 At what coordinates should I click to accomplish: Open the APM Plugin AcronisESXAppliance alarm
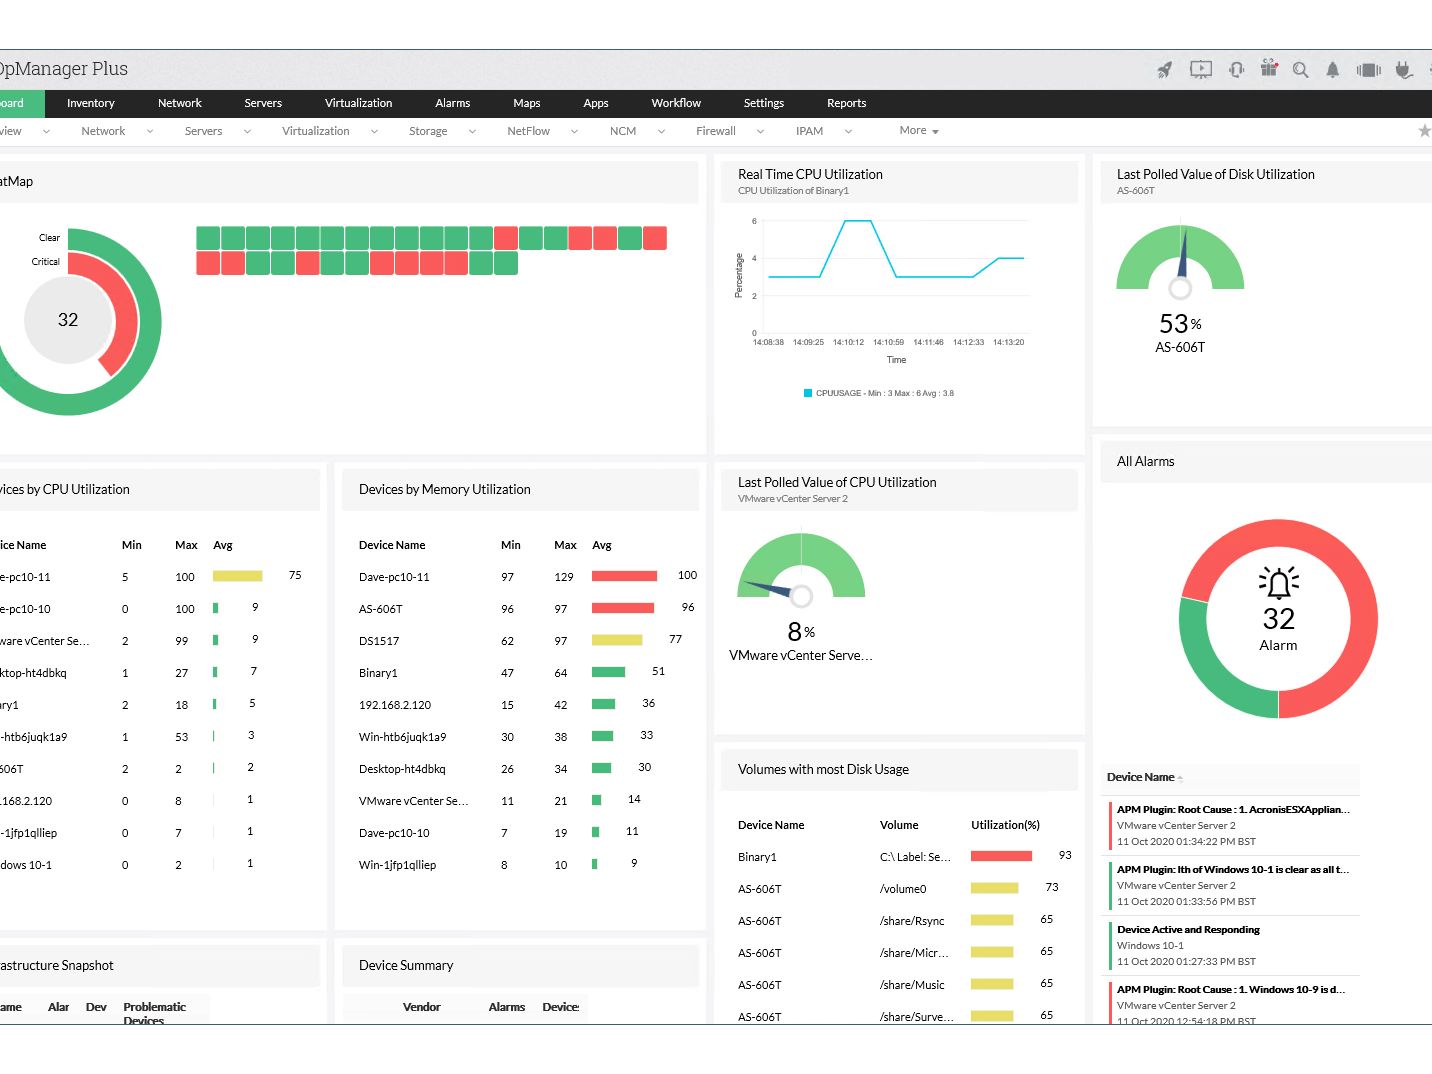click(1233, 809)
